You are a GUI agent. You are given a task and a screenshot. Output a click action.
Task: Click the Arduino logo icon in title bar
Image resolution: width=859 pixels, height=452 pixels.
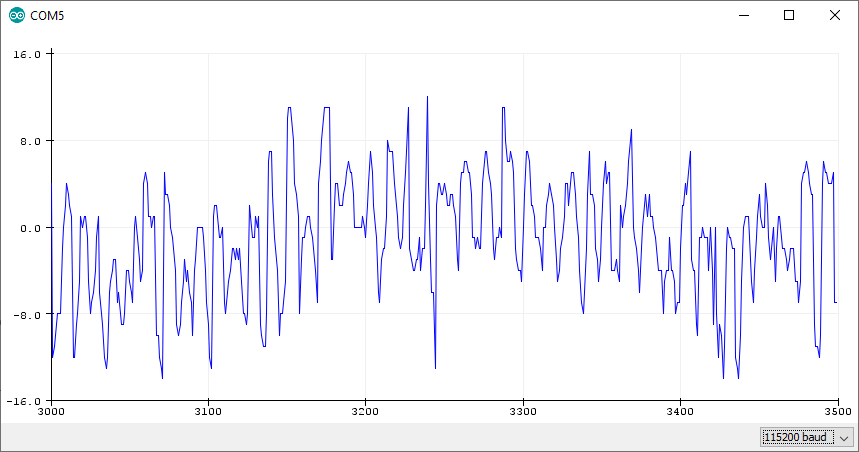[x=17, y=15]
